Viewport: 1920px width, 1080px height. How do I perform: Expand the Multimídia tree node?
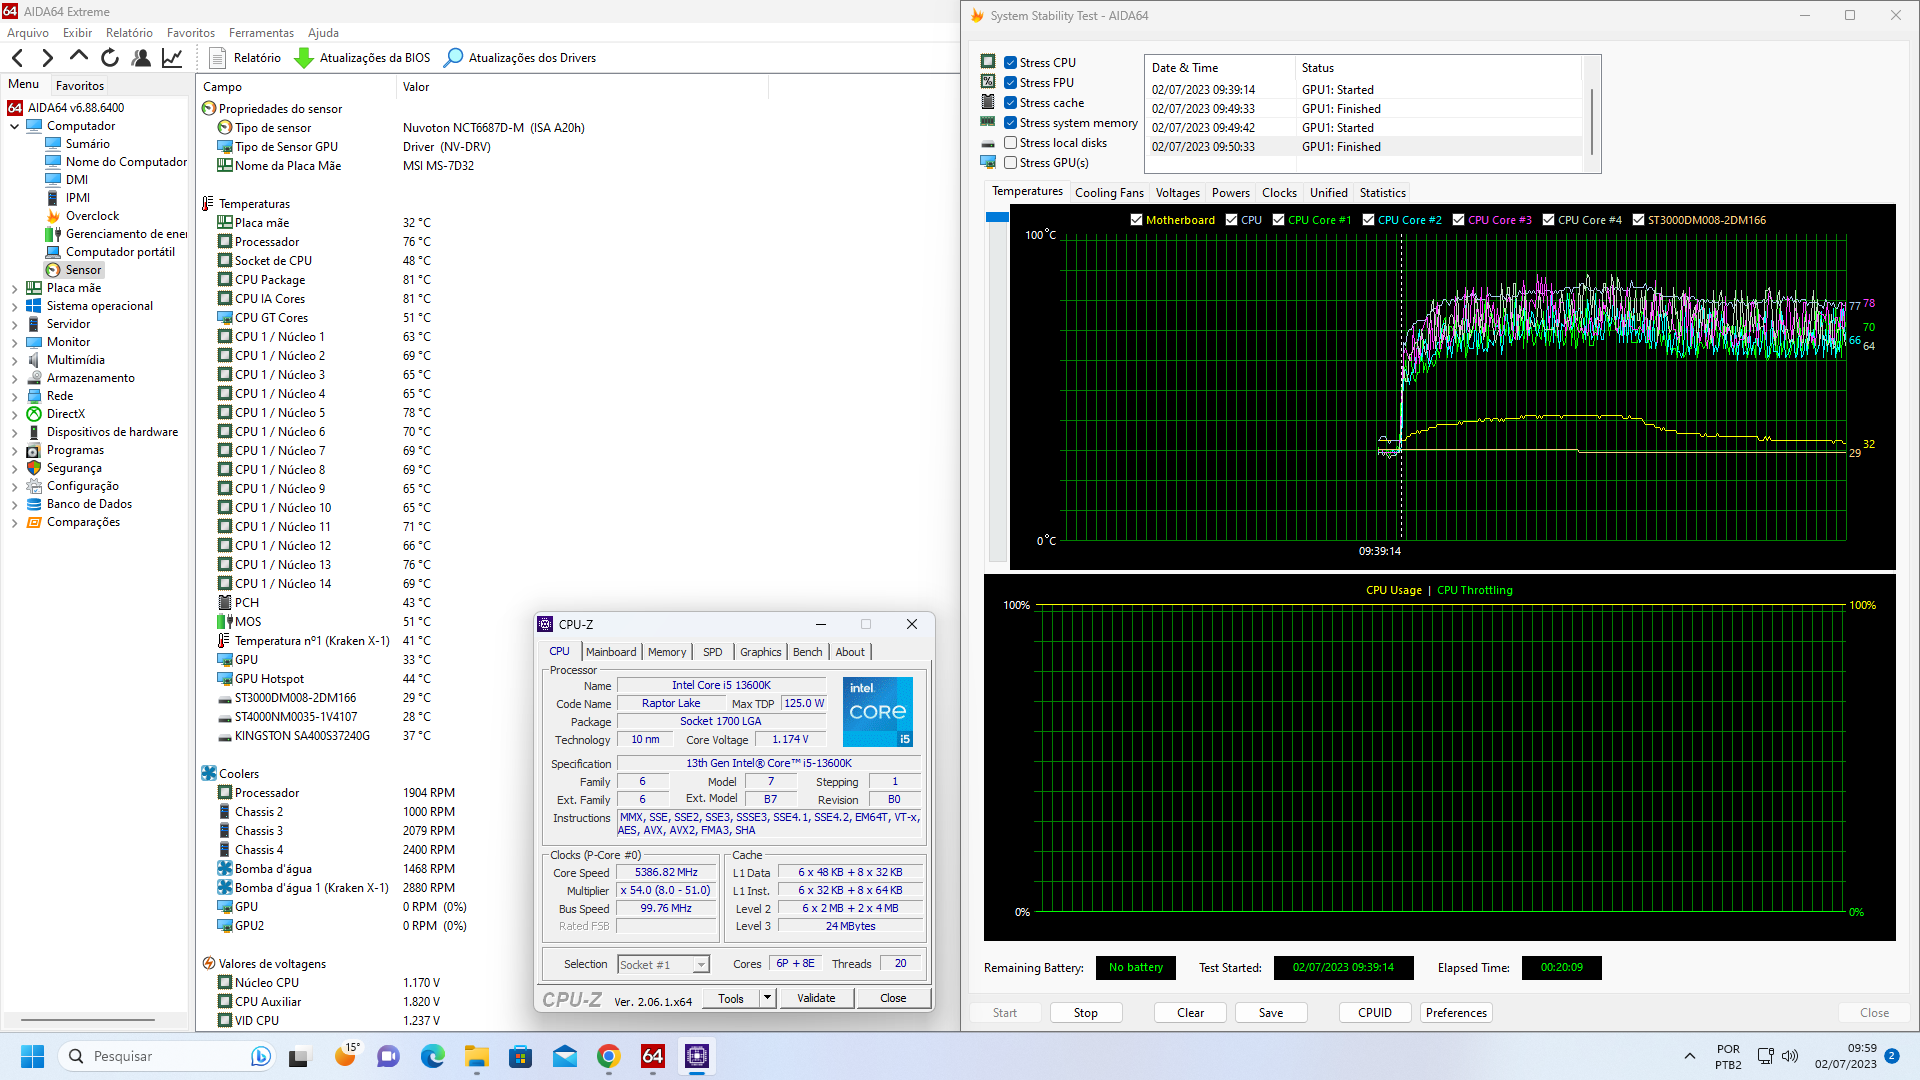pos(15,360)
